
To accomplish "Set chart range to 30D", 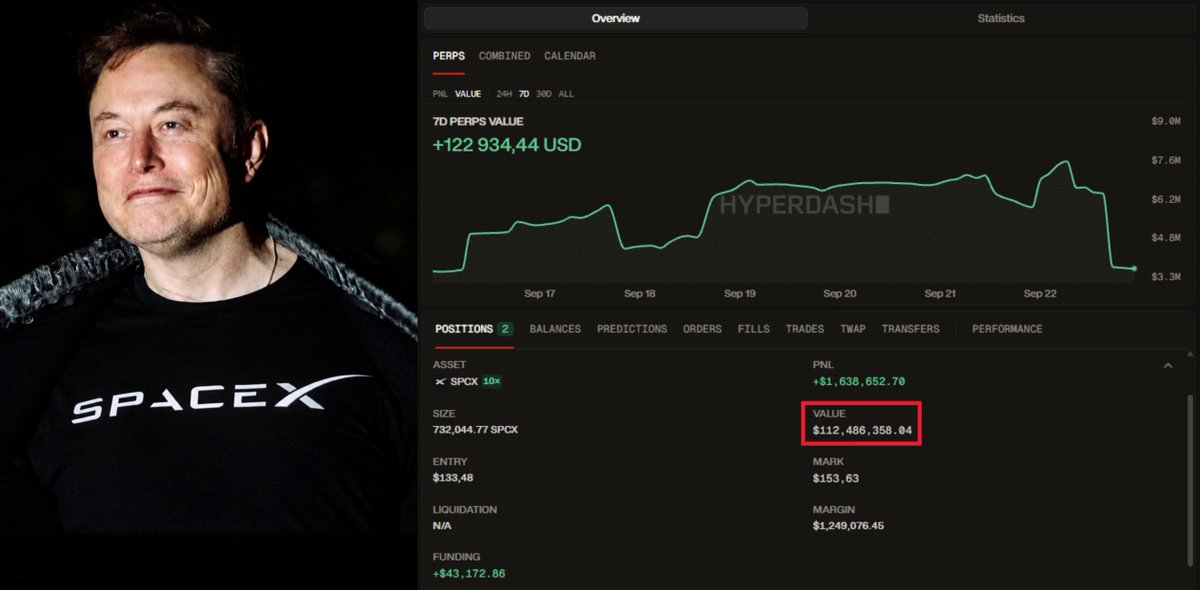I will [x=544, y=94].
